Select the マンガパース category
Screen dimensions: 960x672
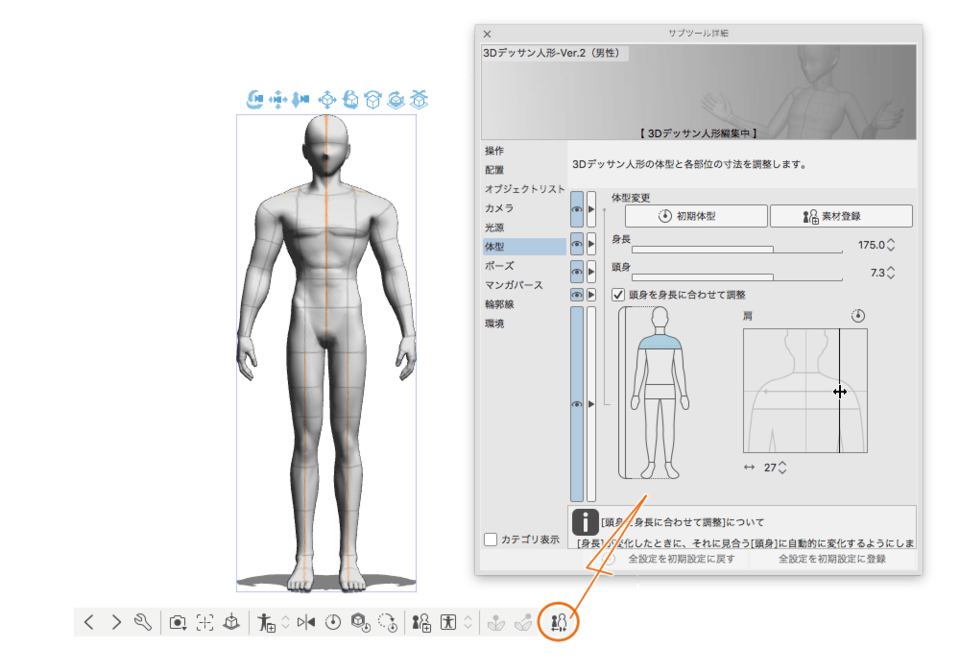click(x=514, y=285)
